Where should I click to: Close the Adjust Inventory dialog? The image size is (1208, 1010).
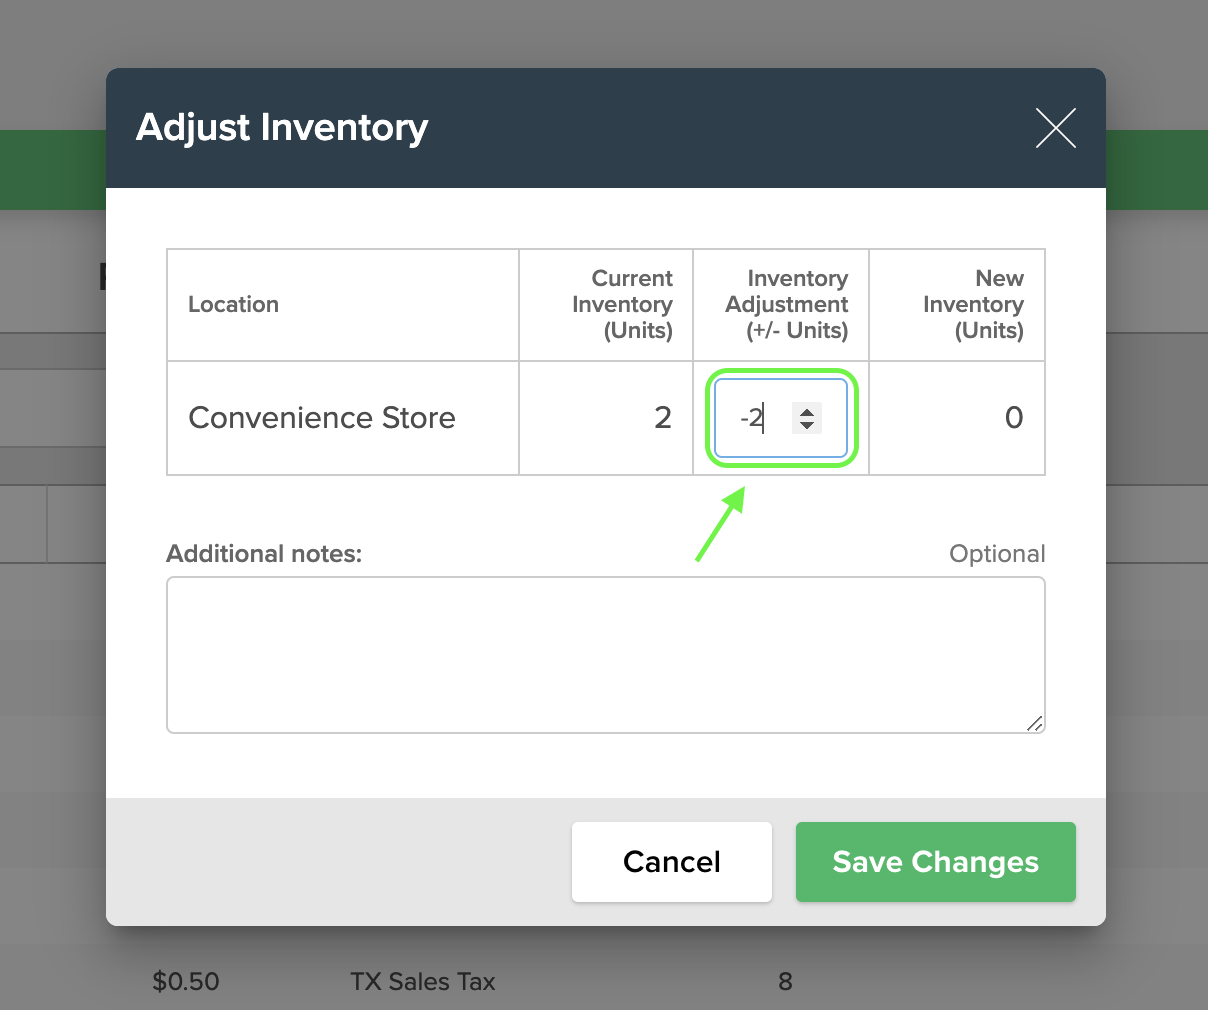click(1056, 128)
